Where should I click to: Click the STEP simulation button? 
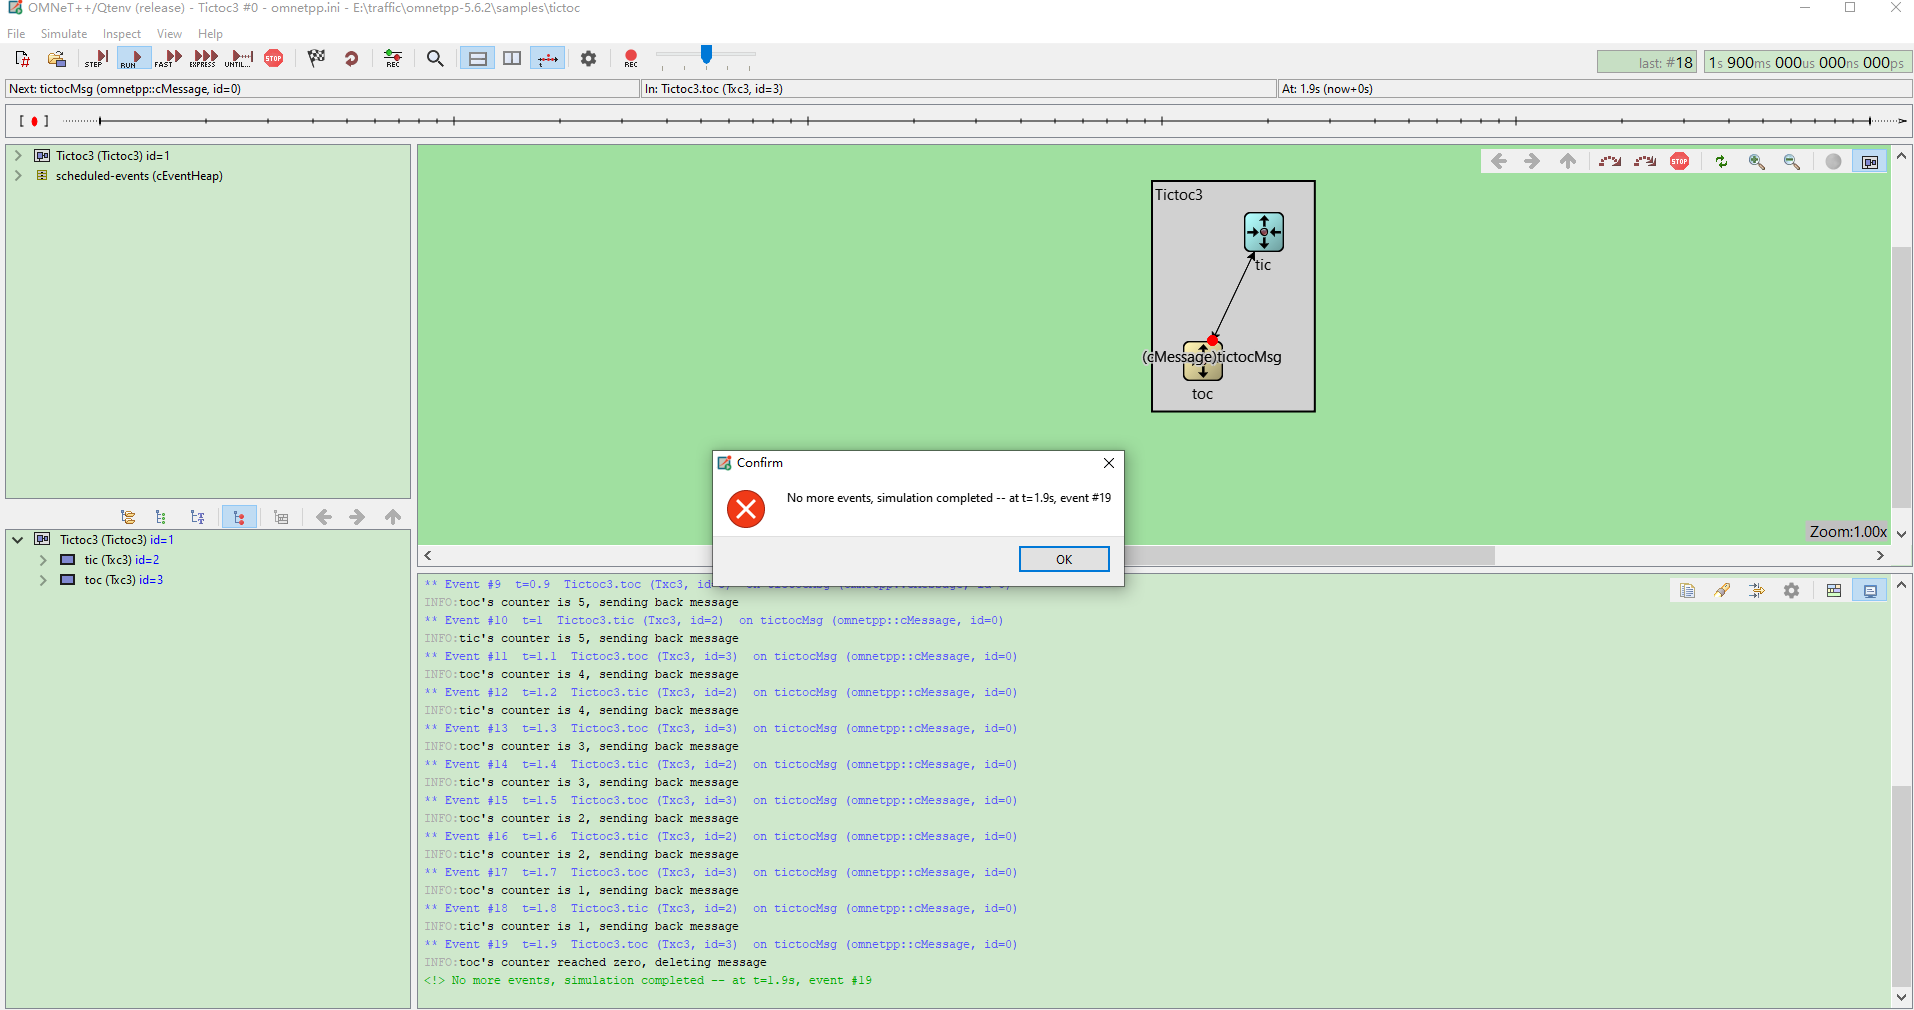click(97, 59)
